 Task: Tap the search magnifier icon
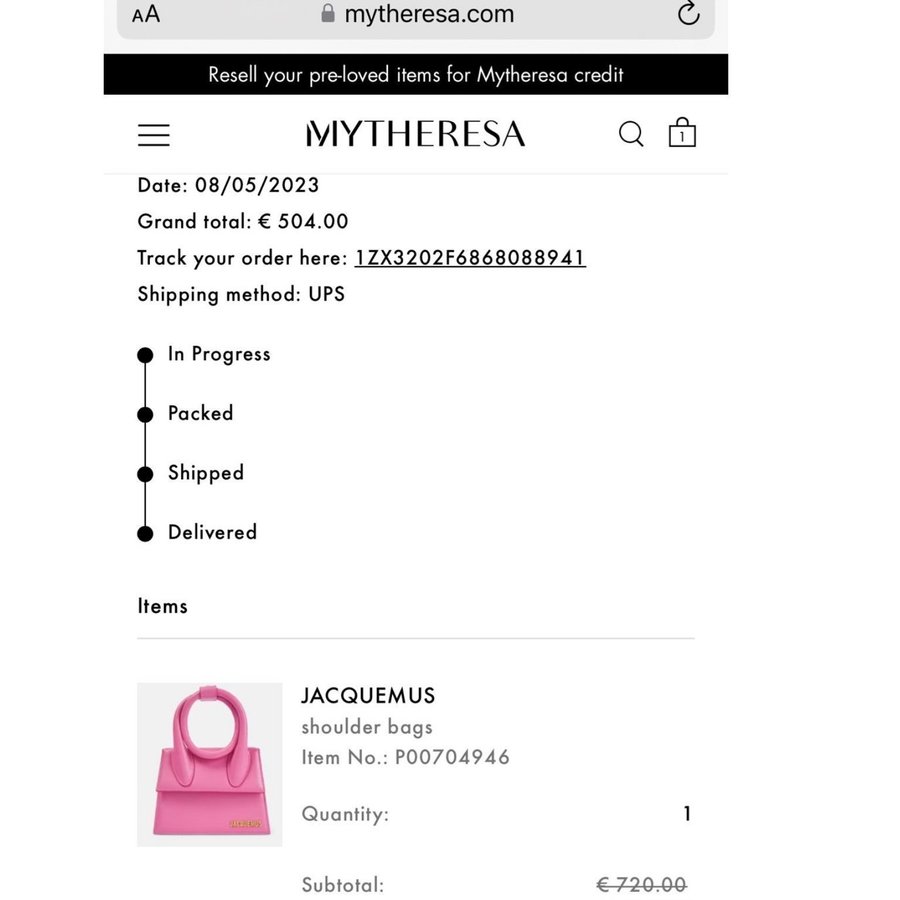pos(631,134)
